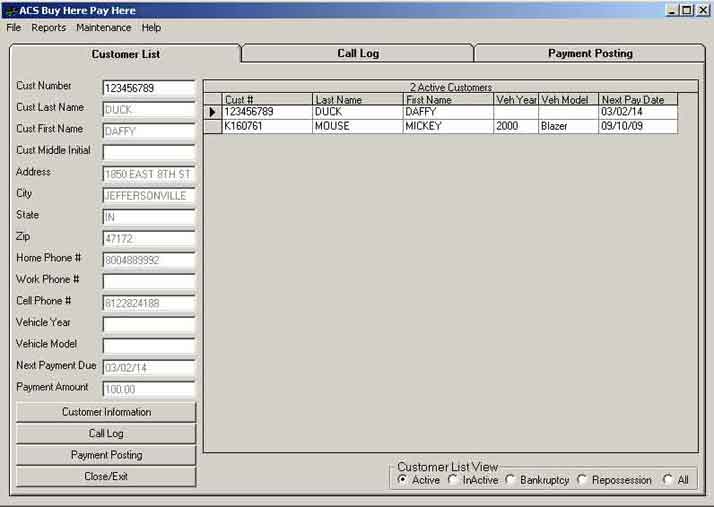Click the Close/Exit button
This screenshot has height=507, width=714.
[x=106, y=476]
